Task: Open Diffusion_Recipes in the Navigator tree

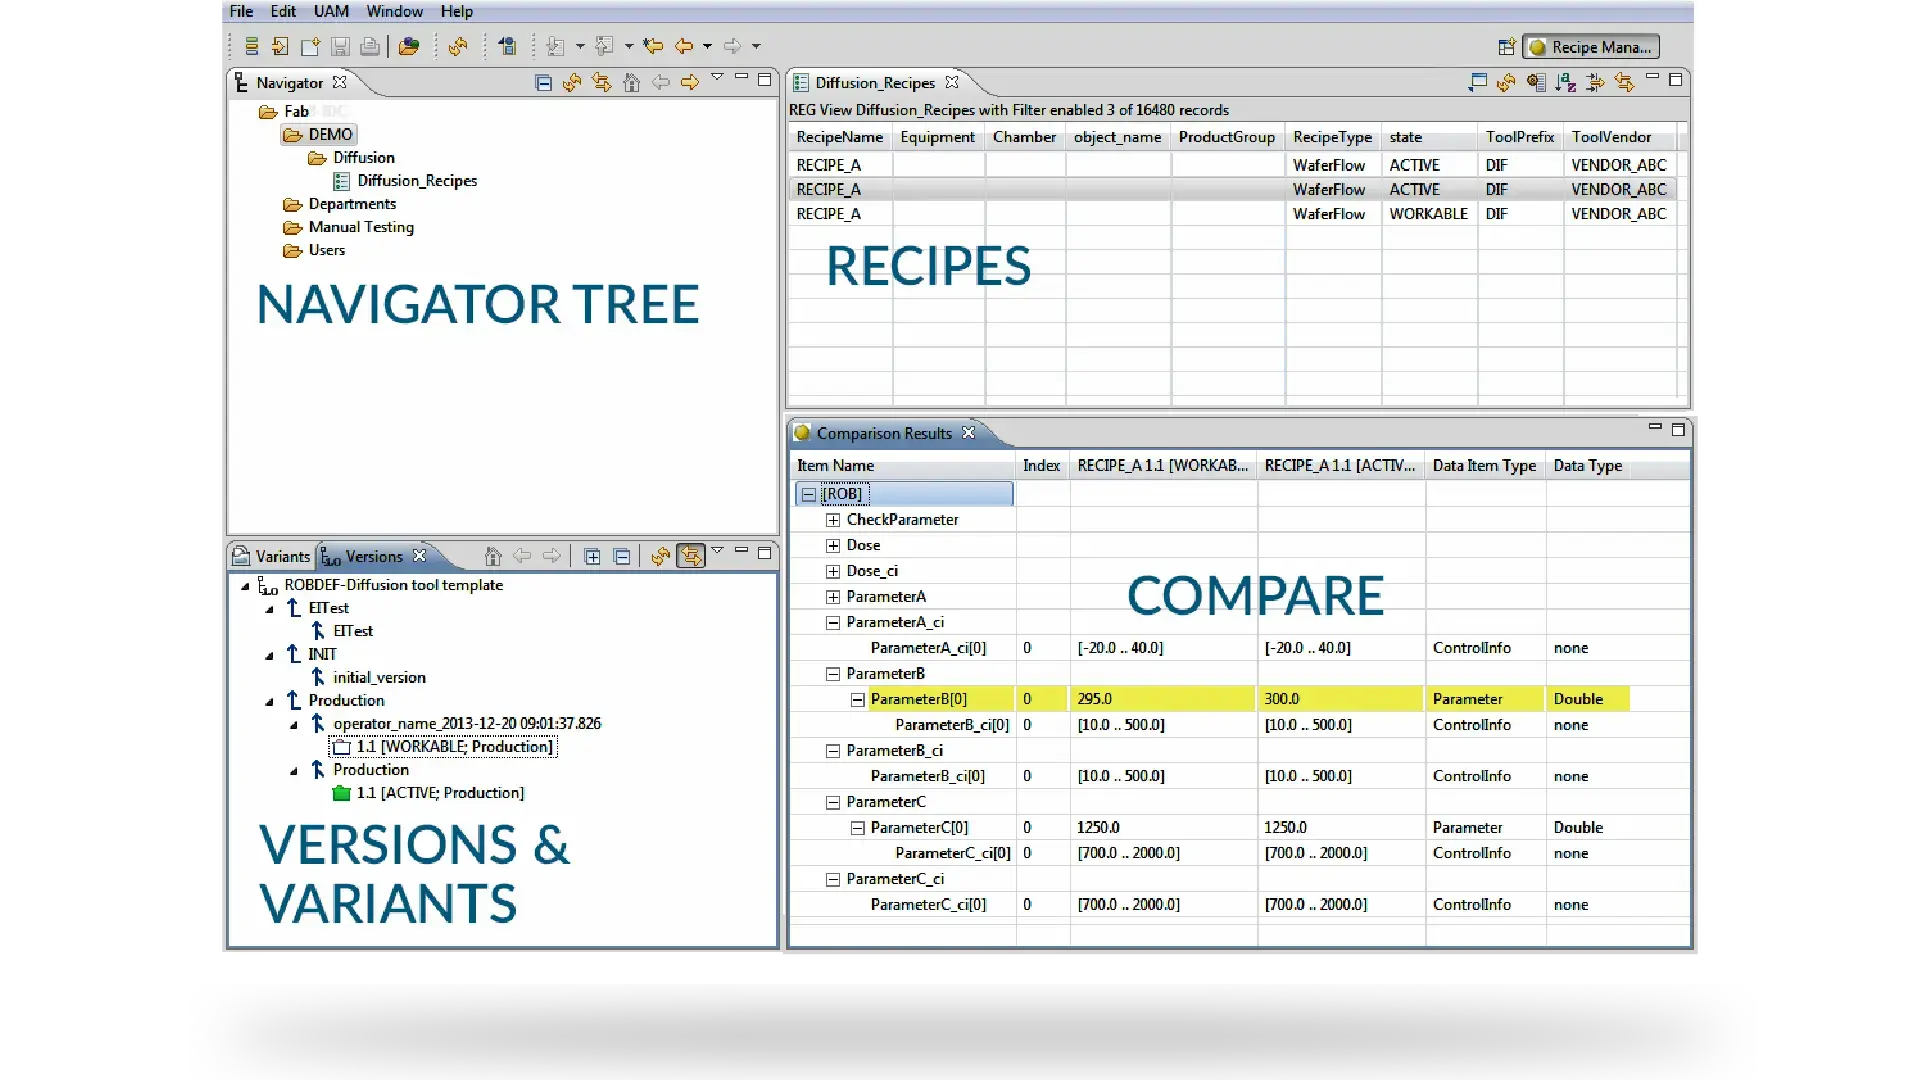Action: pos(417,181)
